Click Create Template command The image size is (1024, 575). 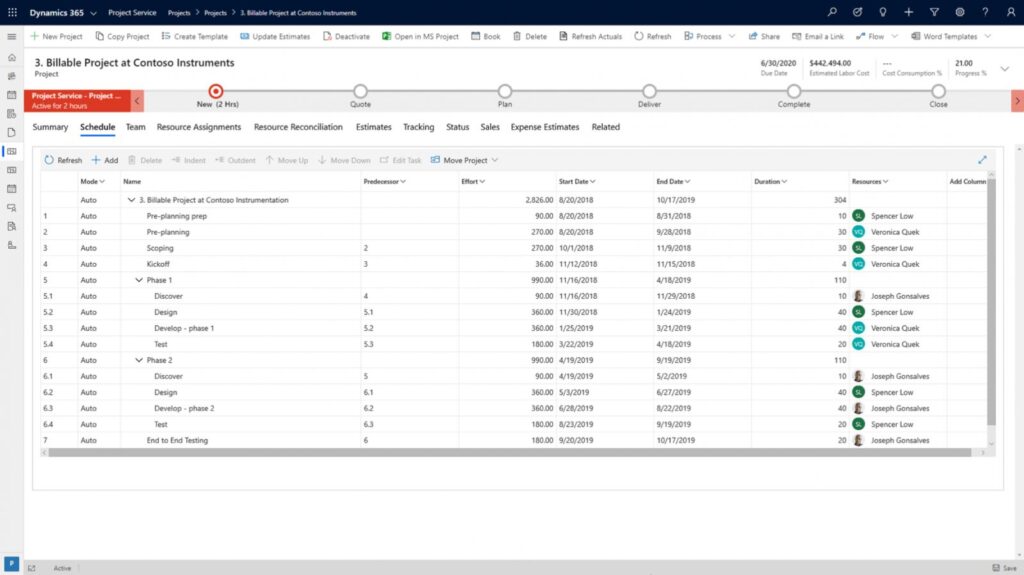(195, 37)
